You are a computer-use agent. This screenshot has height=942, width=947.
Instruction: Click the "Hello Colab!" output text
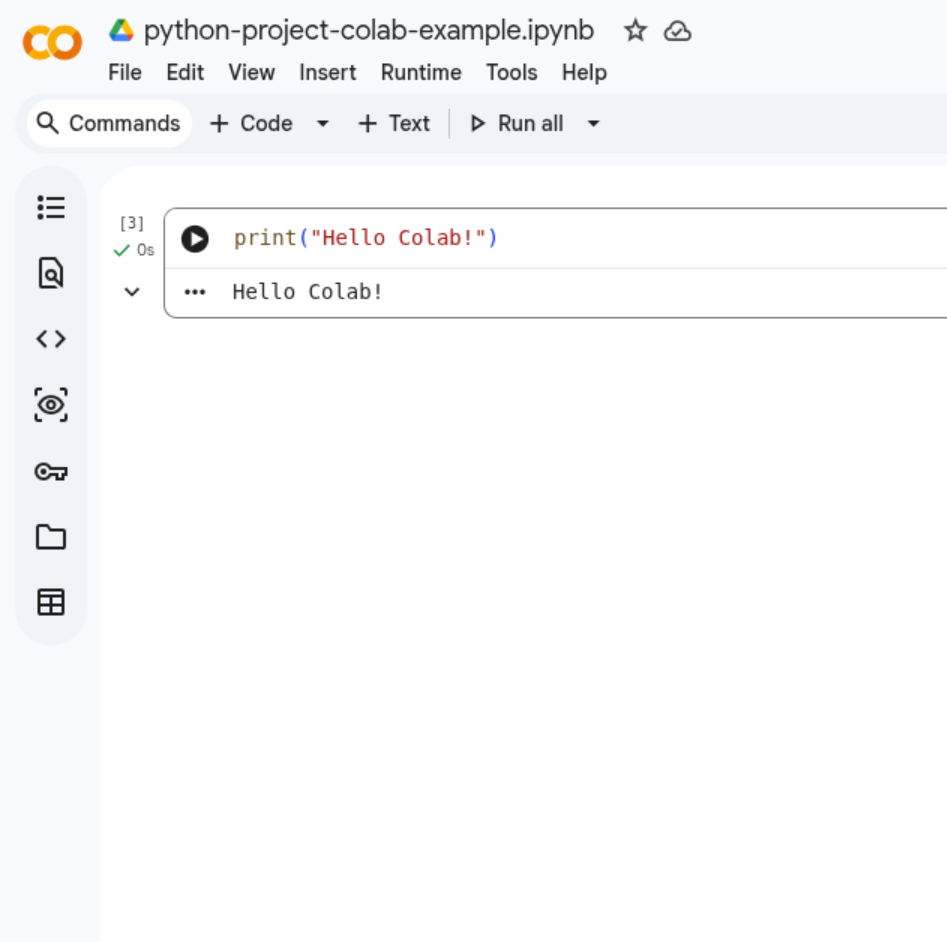pyautogui.click(x=307, y=292)
